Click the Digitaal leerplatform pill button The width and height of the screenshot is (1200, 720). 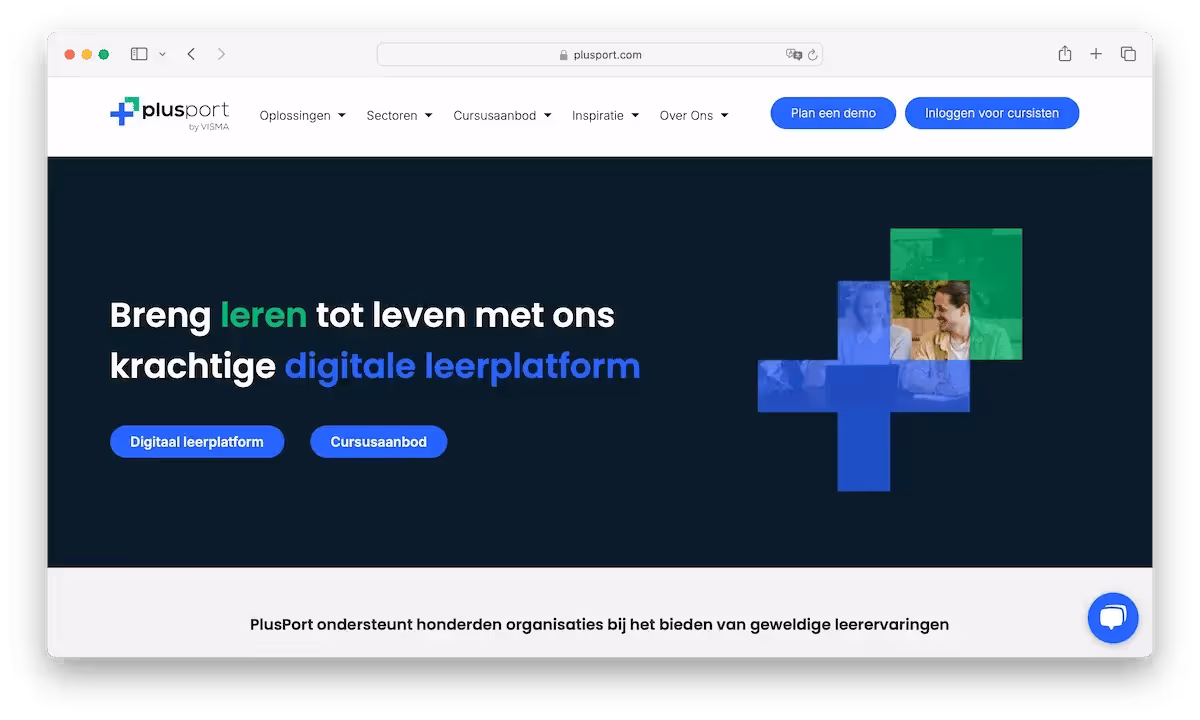click(x=197, y=441)
